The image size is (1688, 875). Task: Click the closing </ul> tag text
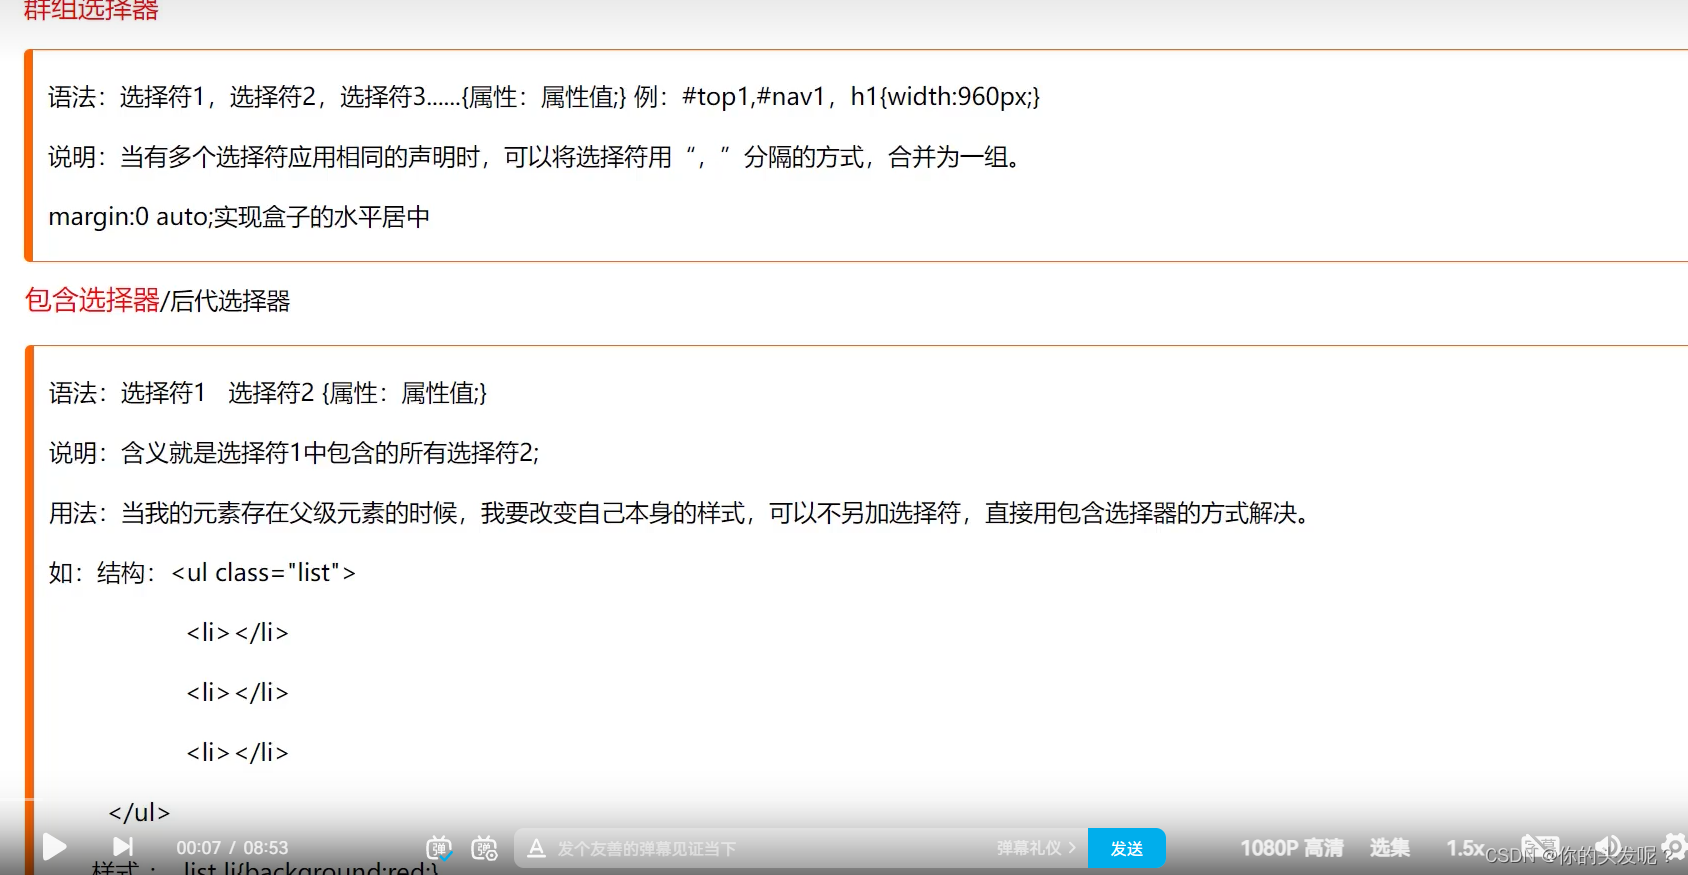click(139, 812)
